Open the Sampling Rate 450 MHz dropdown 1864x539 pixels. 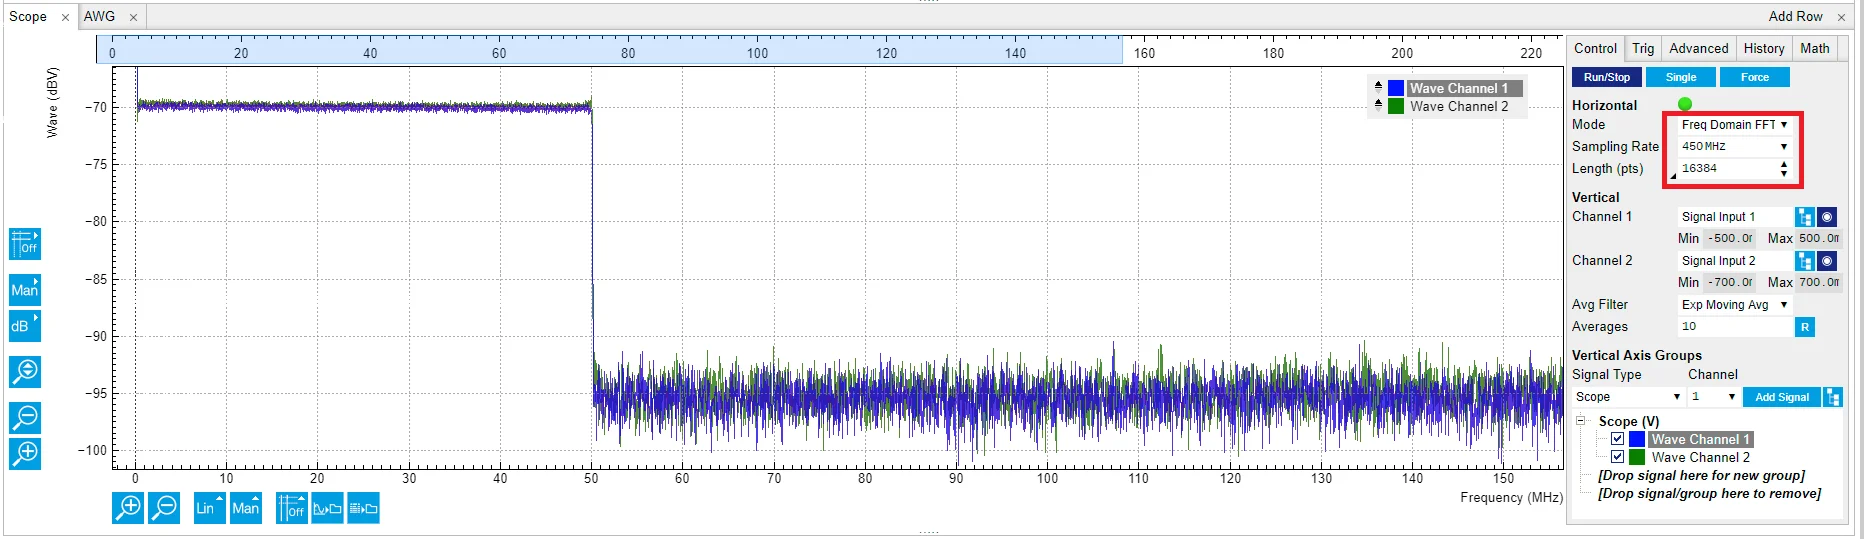click(1734, 146)
